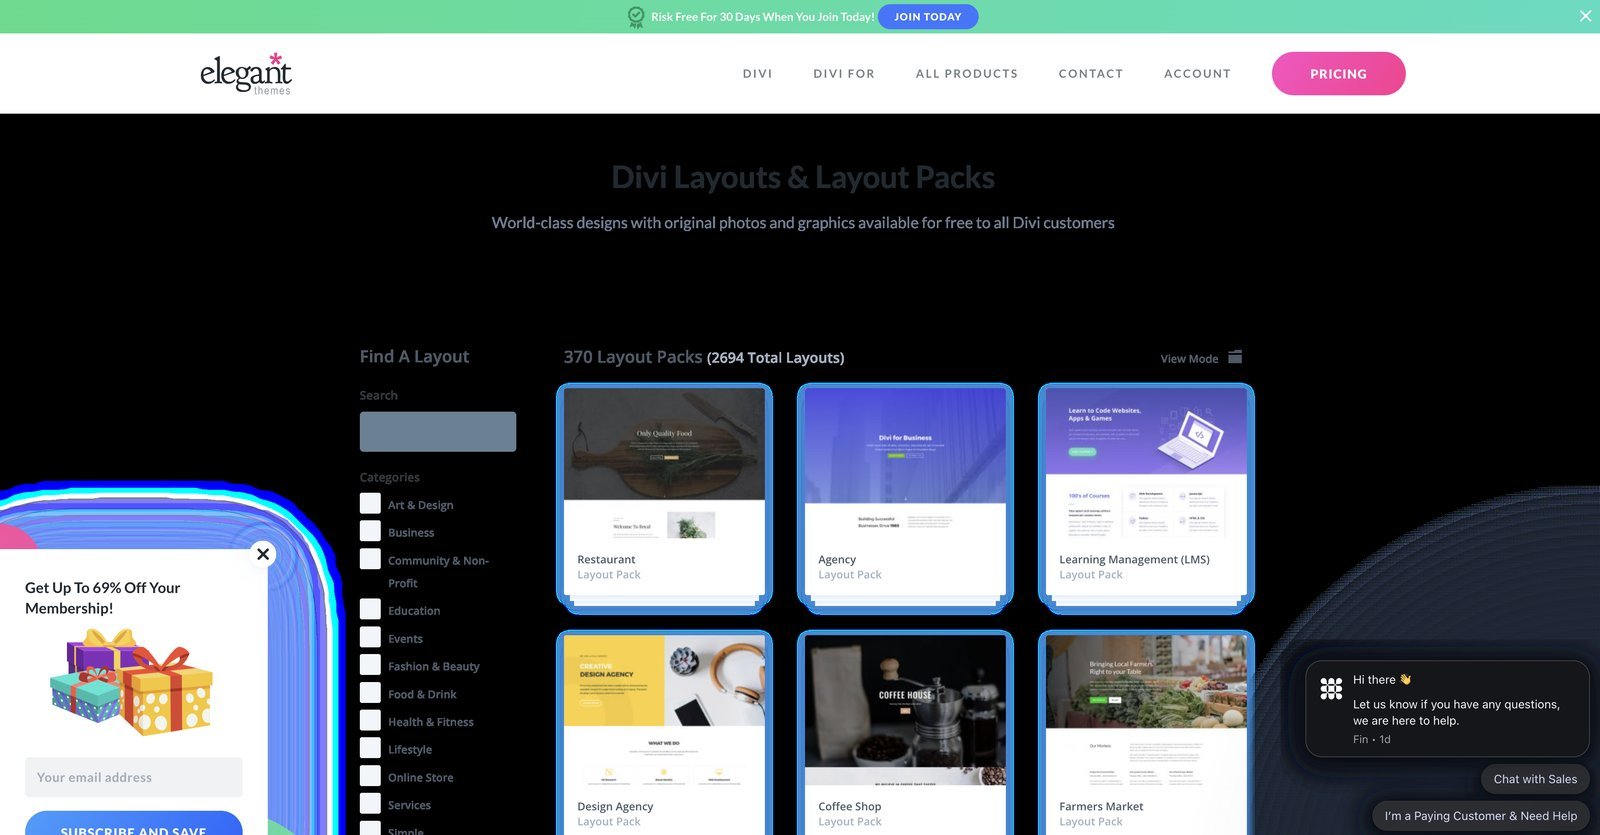Check the Art & Design category
1600x835 pixels.
click(x=370, y=504)
